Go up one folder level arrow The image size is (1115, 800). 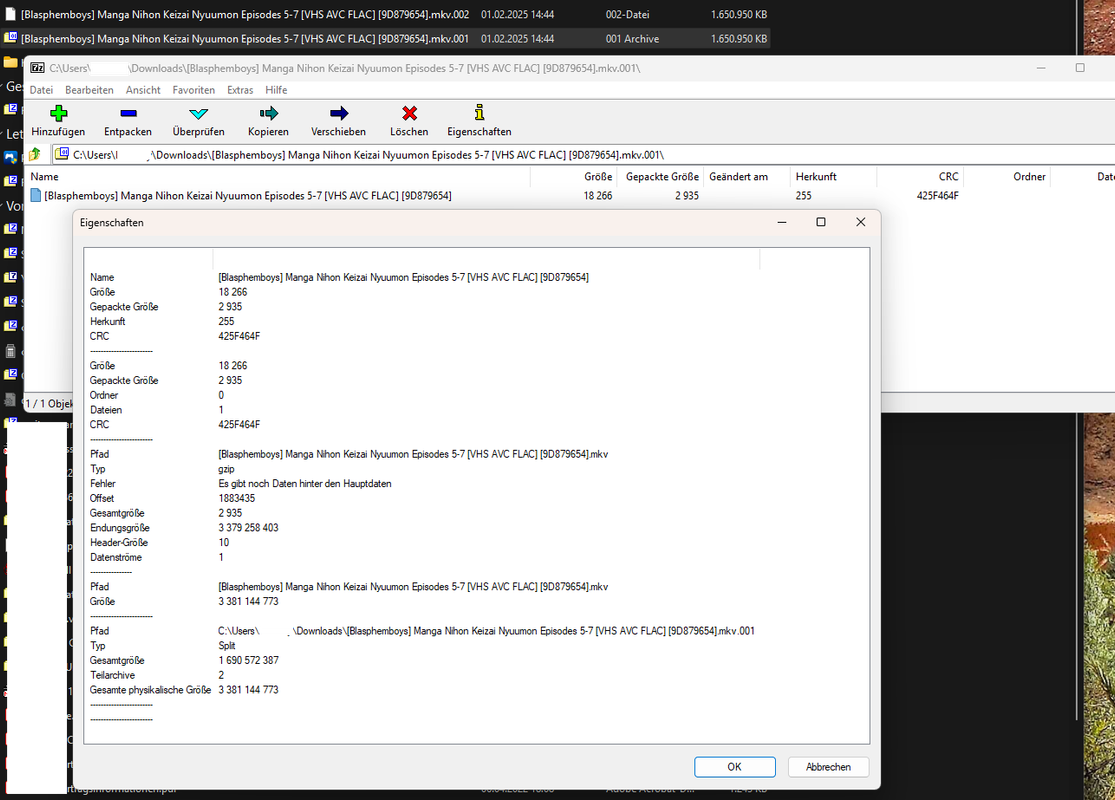pos(35,154)
